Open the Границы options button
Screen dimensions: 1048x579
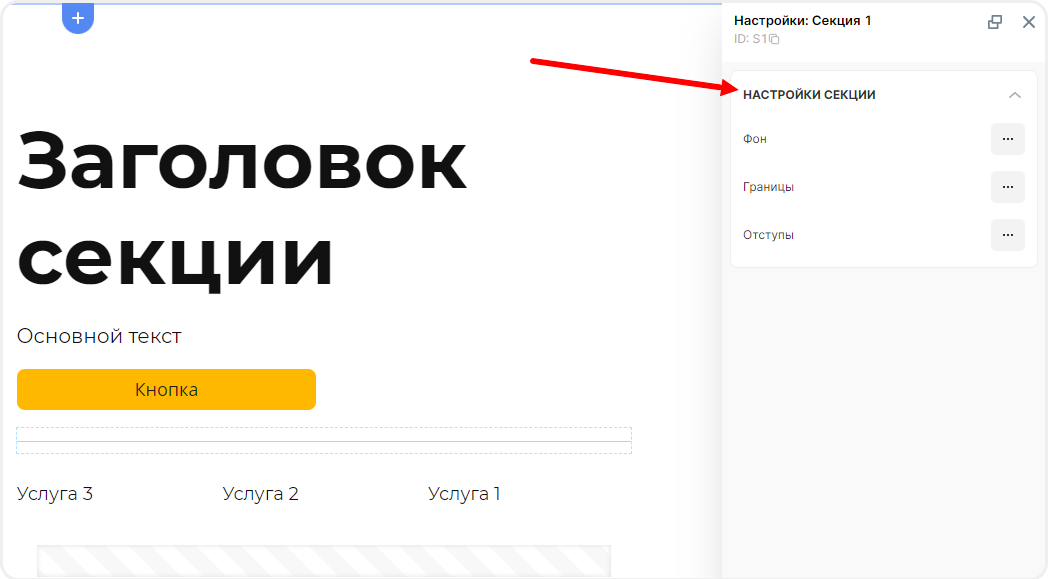1007,187
